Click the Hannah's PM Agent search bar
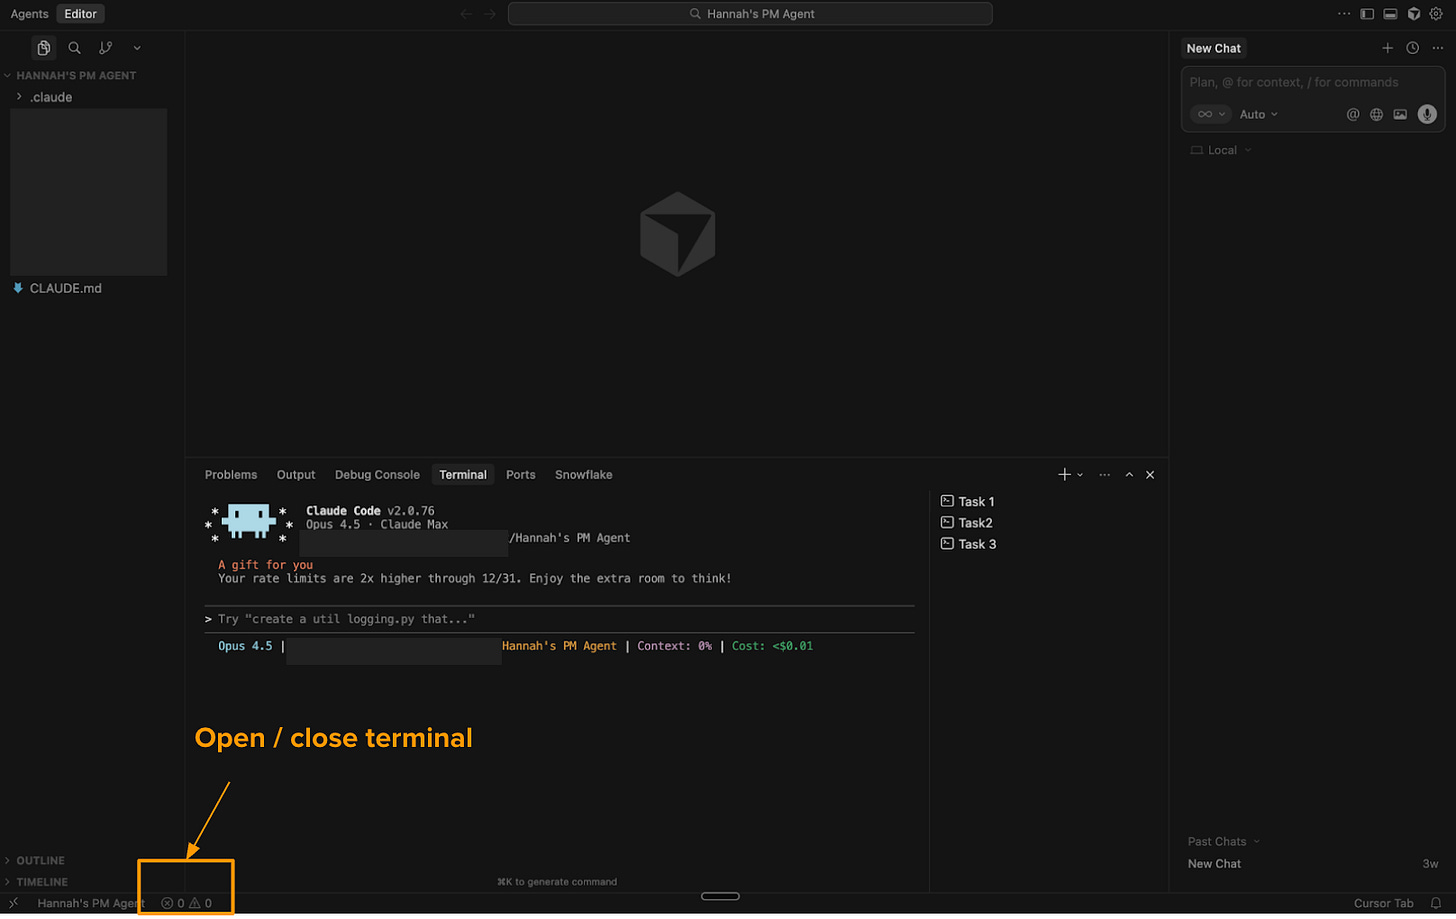1456x919 pixels. (x=750, y=14)
